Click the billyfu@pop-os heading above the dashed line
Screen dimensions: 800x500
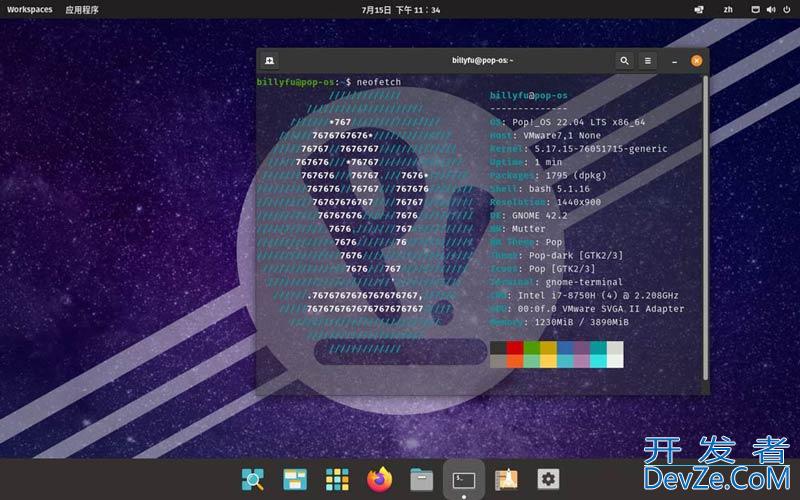point(529,95)
